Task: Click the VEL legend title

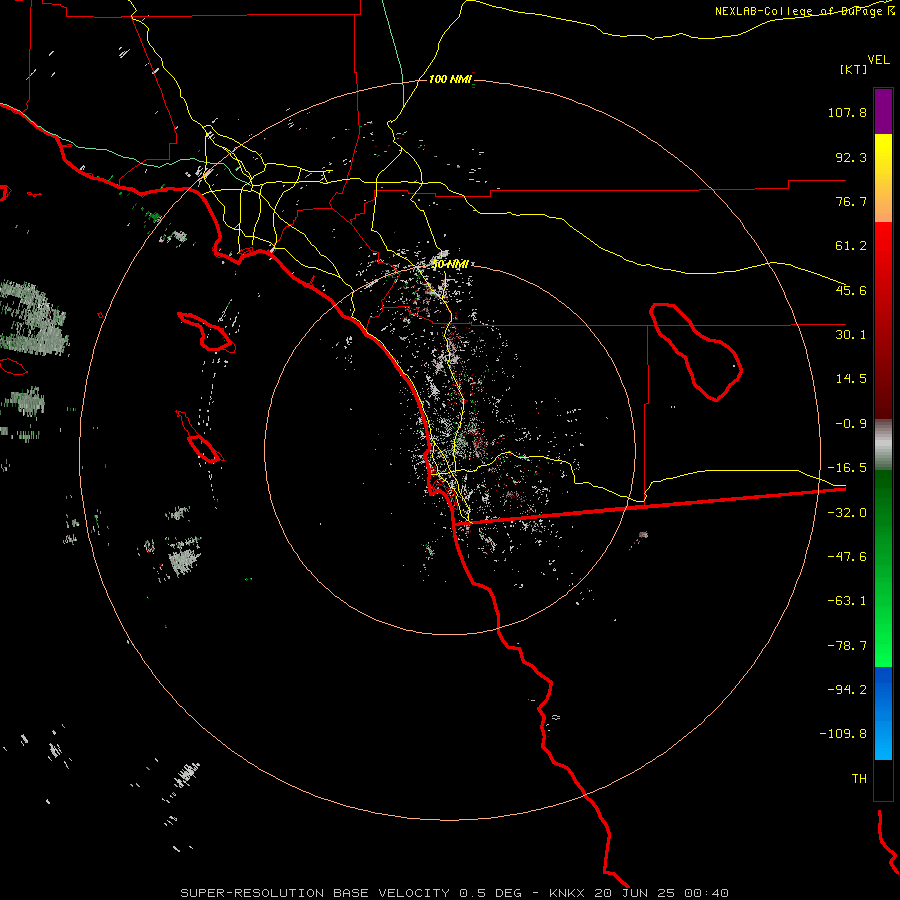Action: point(879,60)
